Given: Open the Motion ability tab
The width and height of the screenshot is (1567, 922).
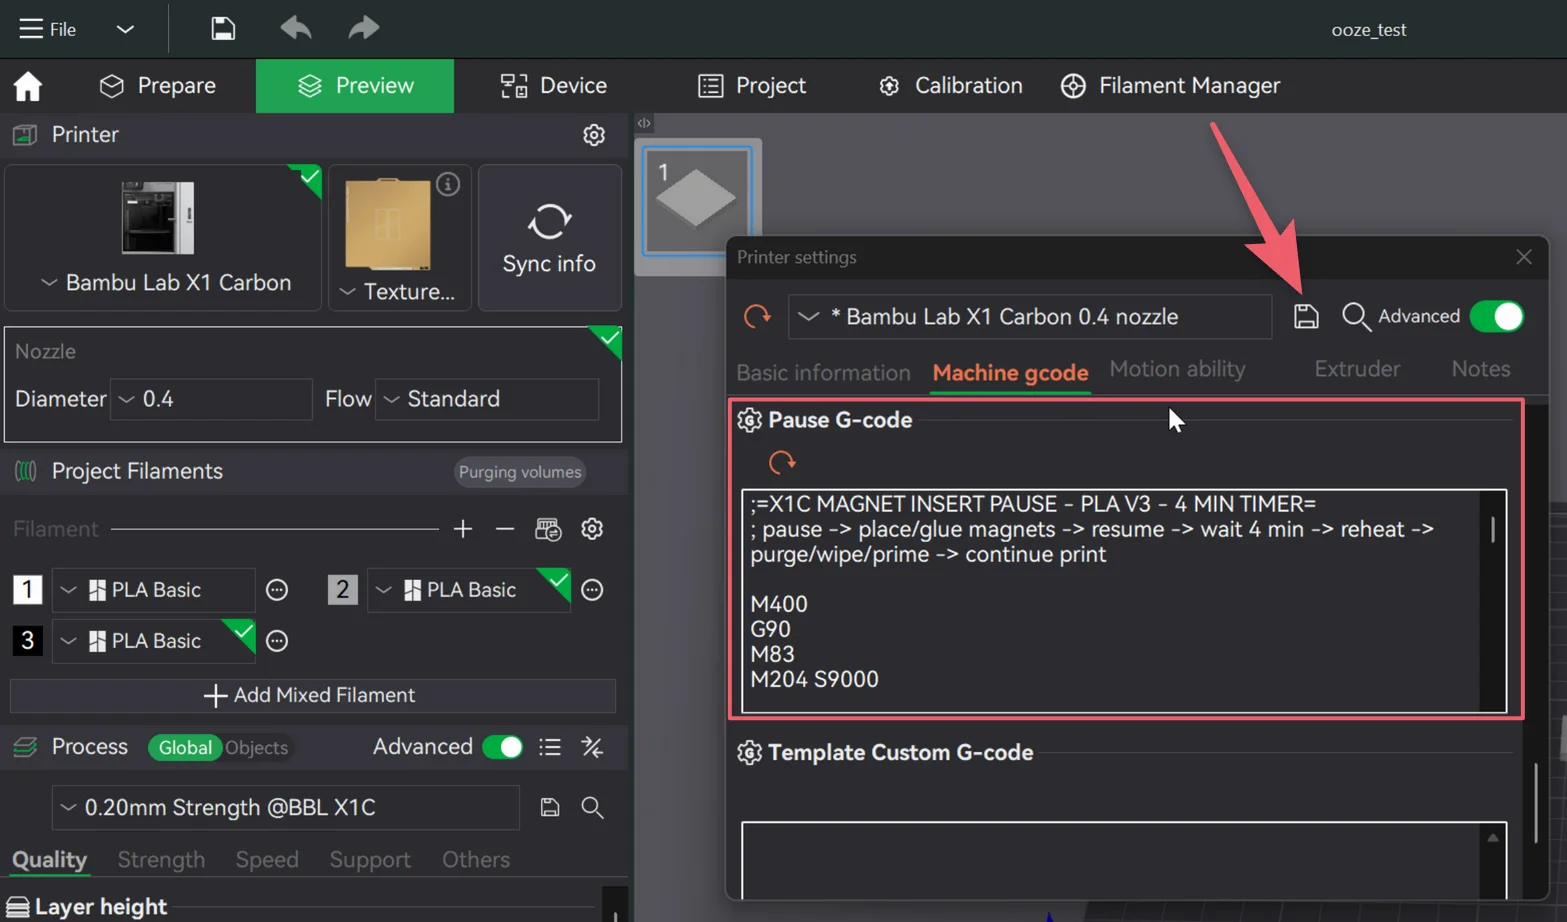Looking at the screenshot, I should 1177,369.
